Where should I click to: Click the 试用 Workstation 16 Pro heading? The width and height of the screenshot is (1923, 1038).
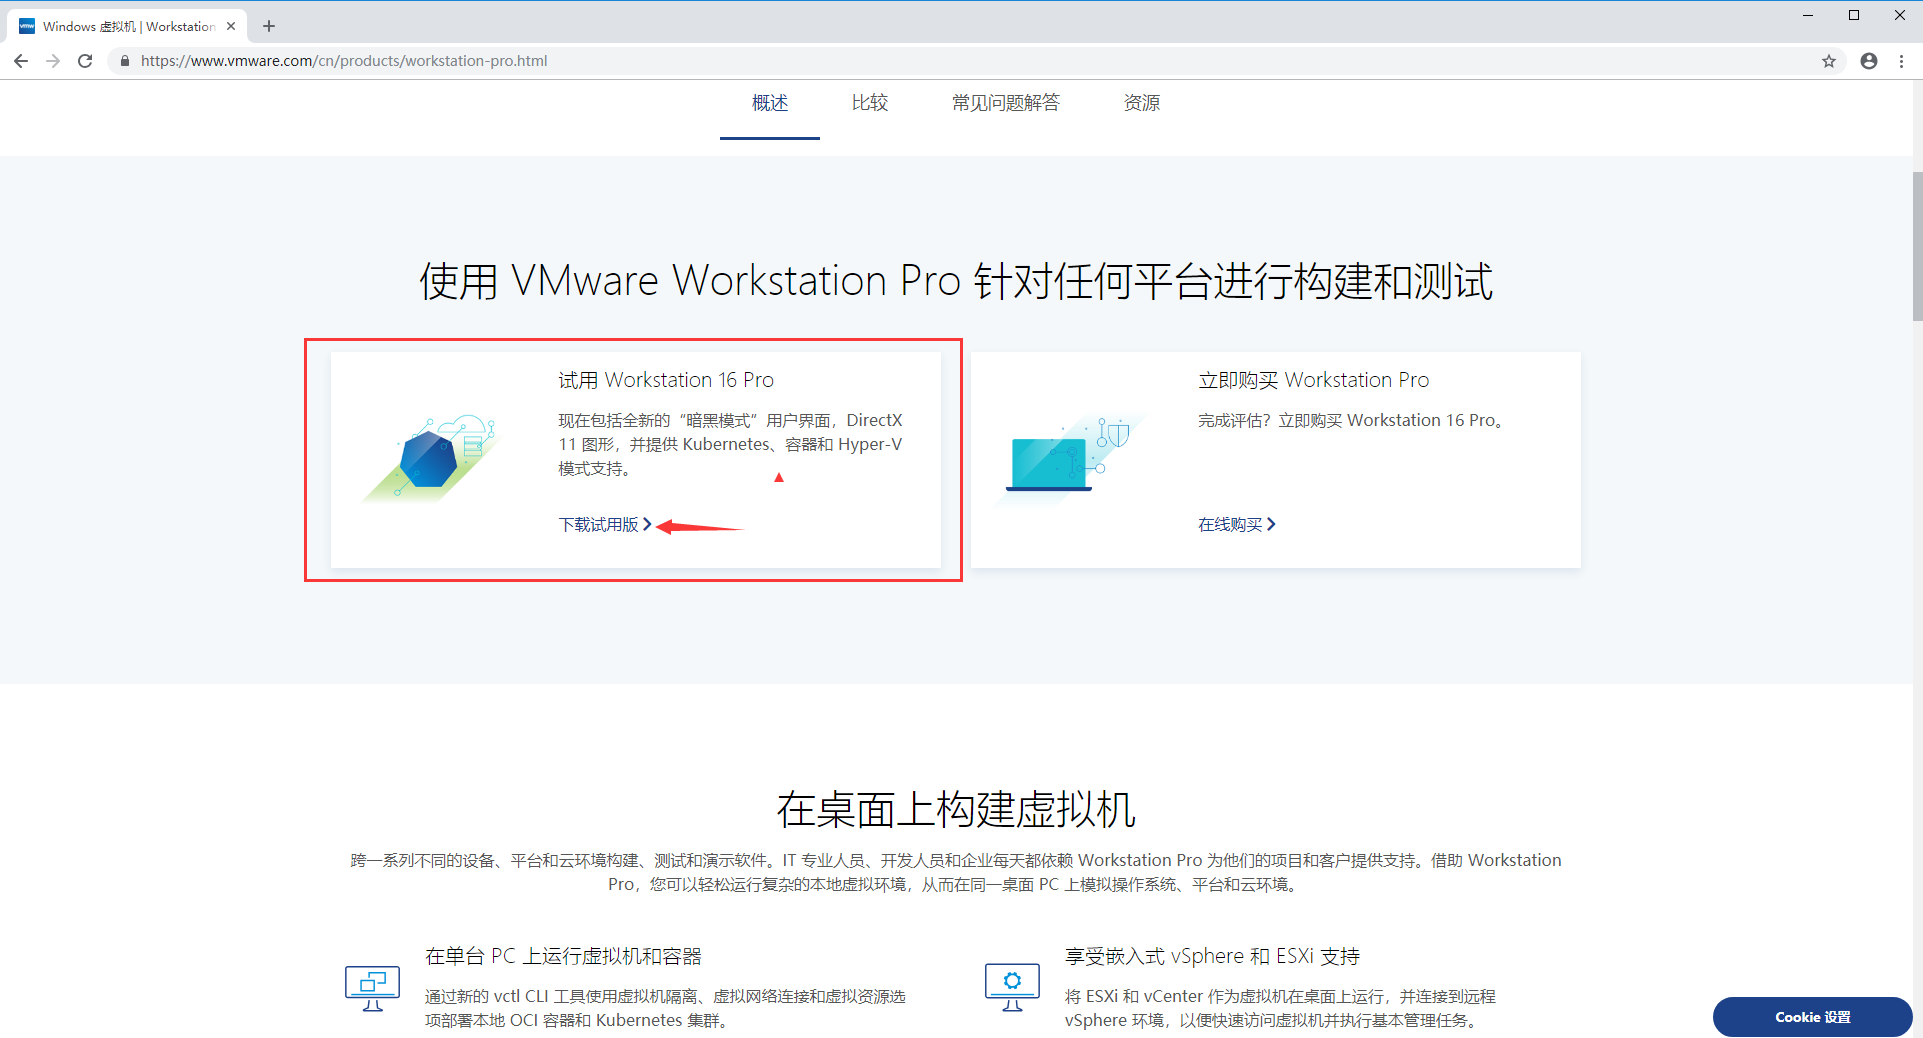[x=666, y=380]
